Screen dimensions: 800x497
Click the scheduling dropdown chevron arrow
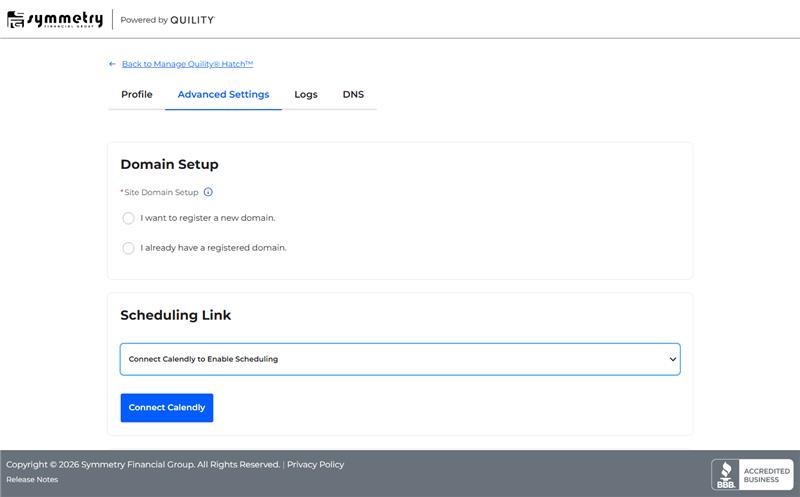[x=672, y=359]
